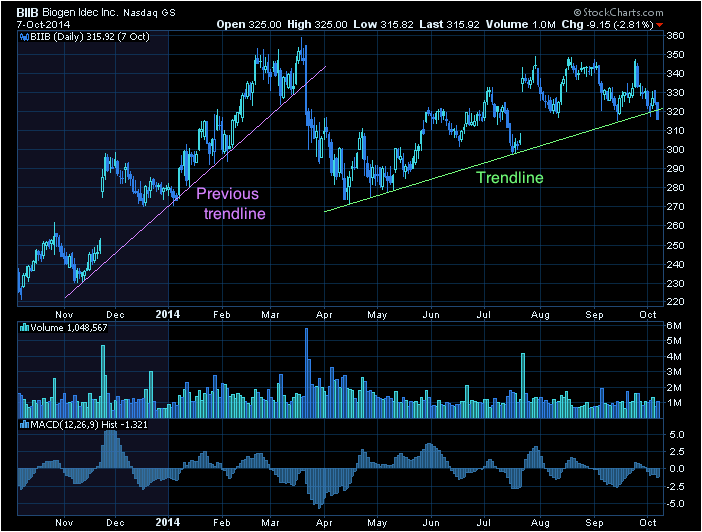Click the 350 price axis label
Viewport: 702px width, 532px height.
tap(676, 55)
